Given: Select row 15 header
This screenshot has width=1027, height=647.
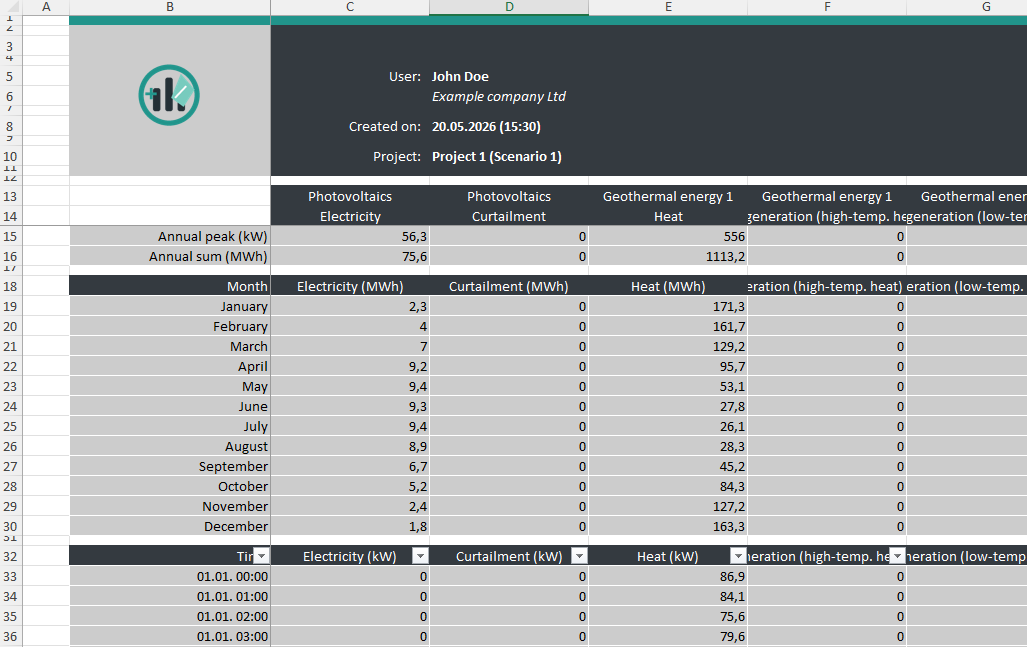Looking at the screenshot, I should (x=10, y=236).
